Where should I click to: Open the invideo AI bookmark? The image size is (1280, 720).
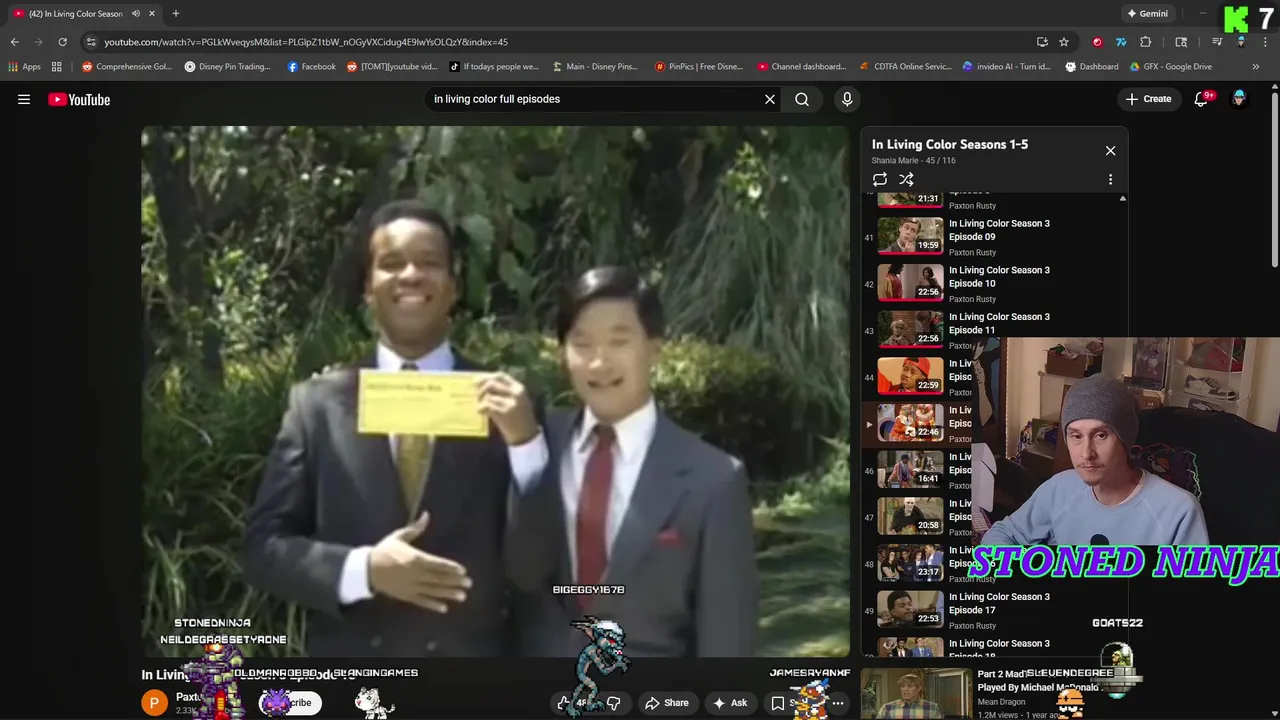pos(1007,67)
